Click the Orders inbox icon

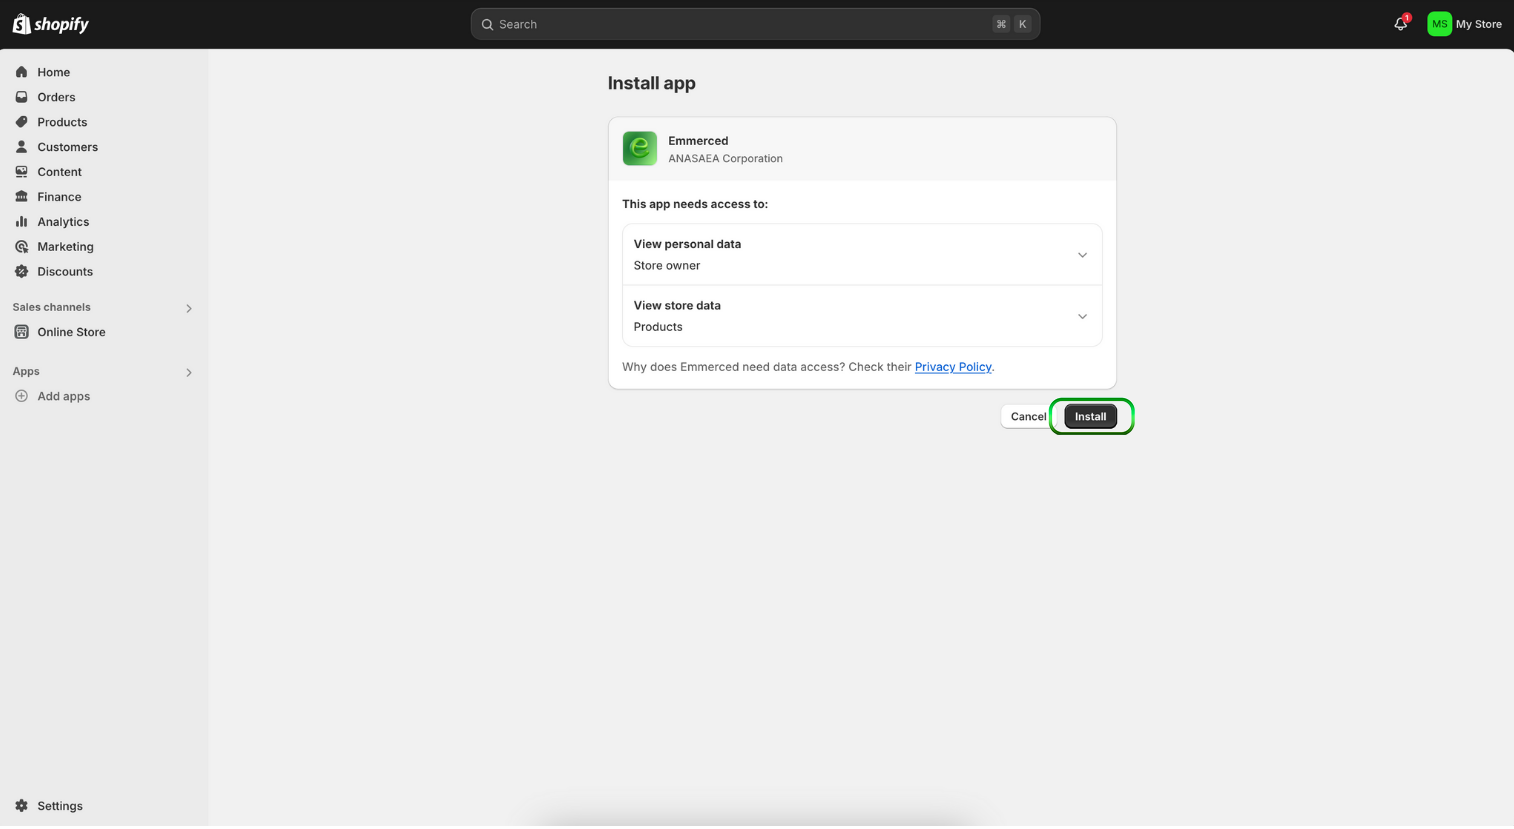[x=22, y=97]
